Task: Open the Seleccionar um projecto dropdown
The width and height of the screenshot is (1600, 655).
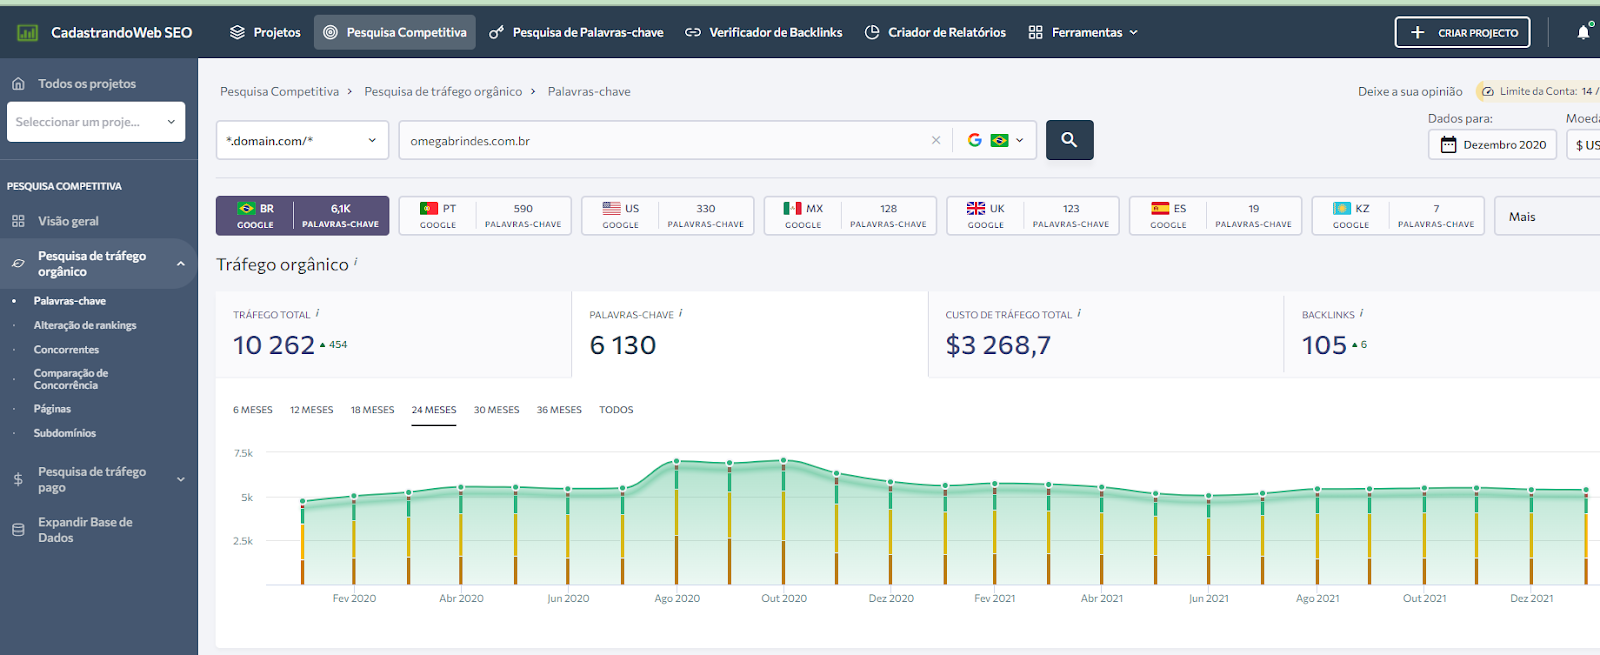Action: (x=96, y=122)
